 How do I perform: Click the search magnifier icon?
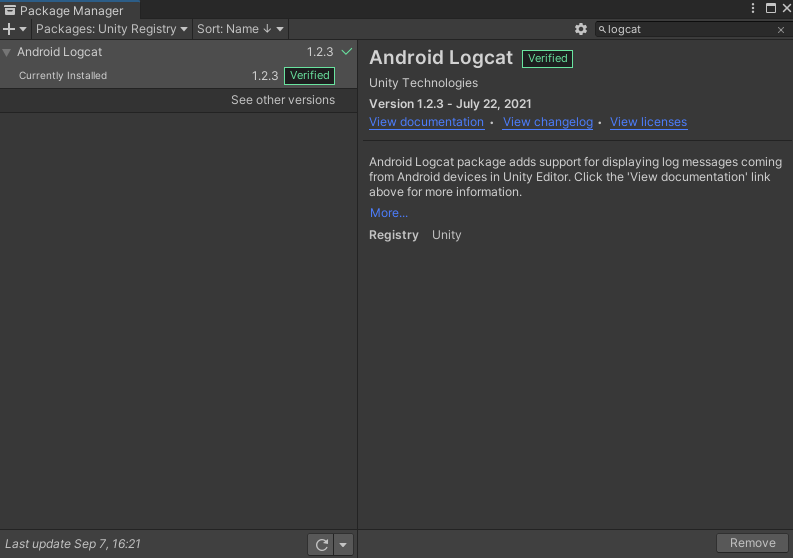coord(602,29)
